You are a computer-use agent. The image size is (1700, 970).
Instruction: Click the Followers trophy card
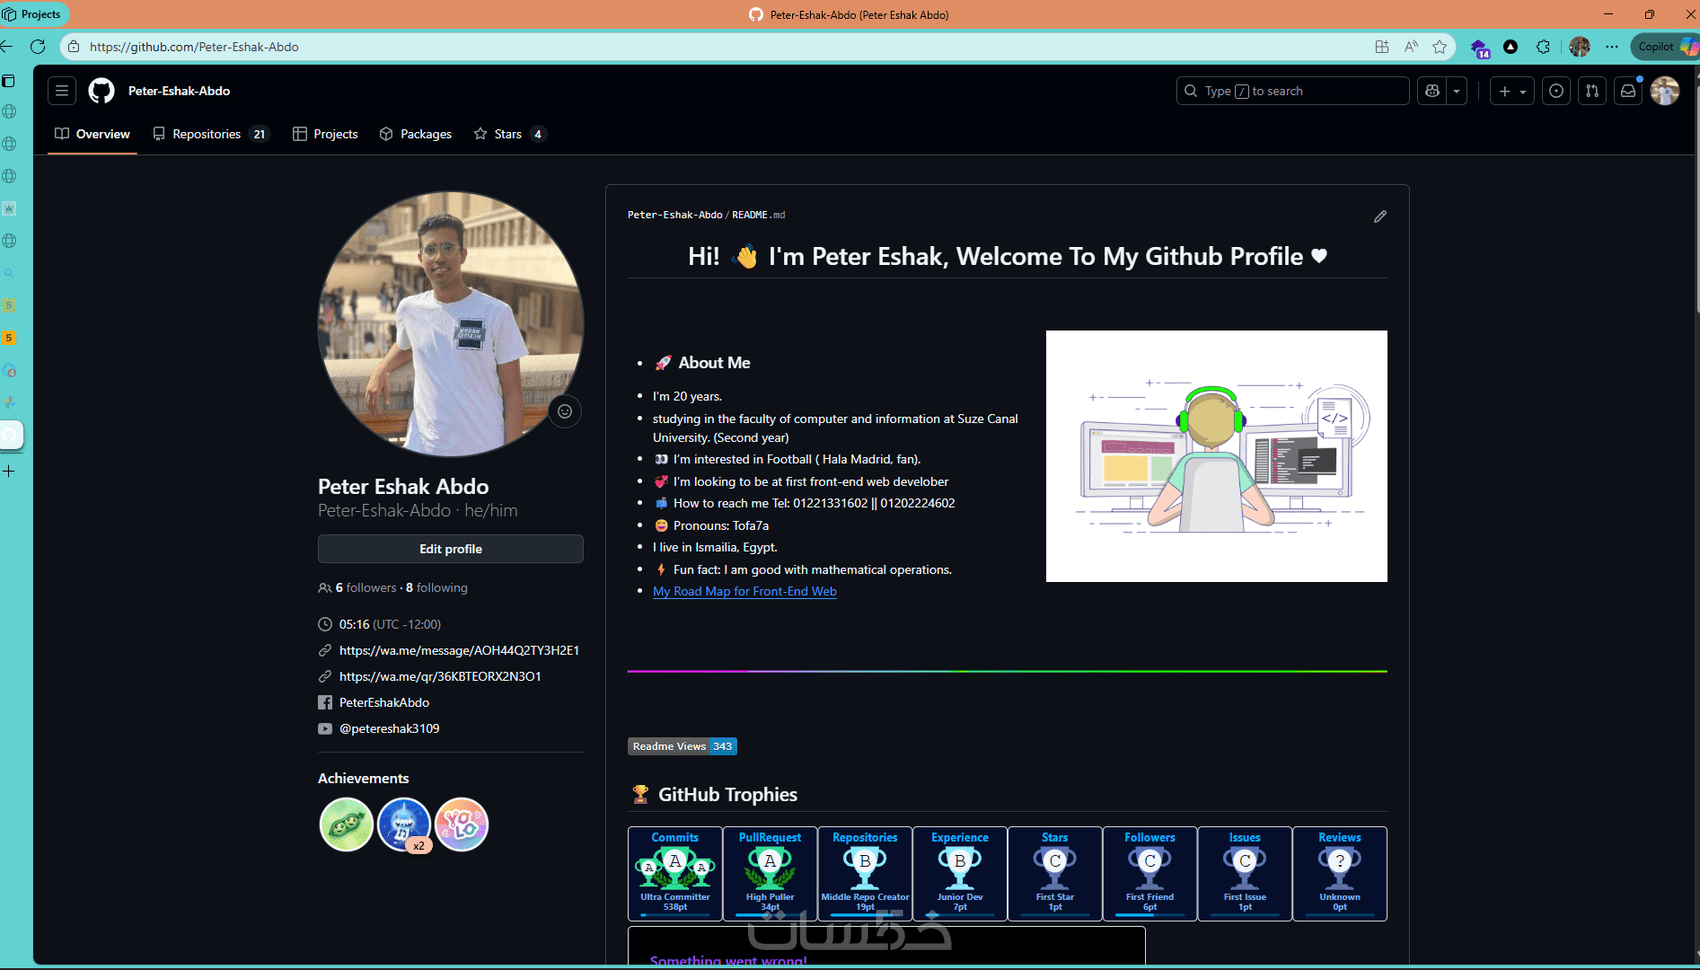pos(1150,873)
